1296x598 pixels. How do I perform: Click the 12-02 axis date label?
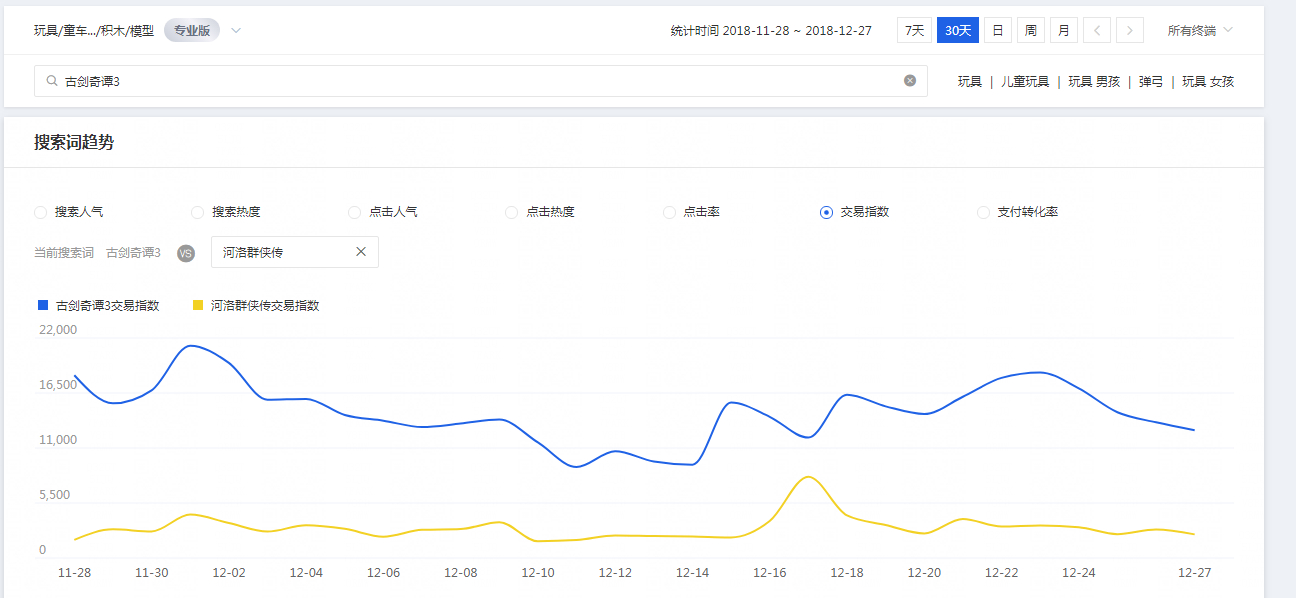point(229,573)
